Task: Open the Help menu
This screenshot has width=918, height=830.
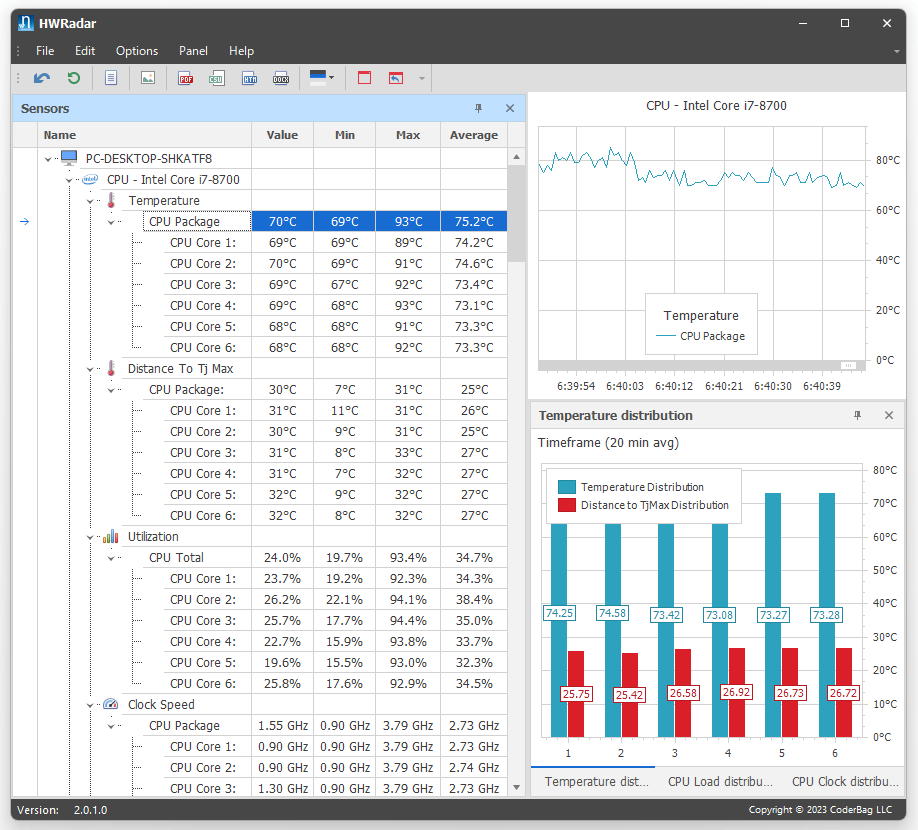Action: (241, 51)
